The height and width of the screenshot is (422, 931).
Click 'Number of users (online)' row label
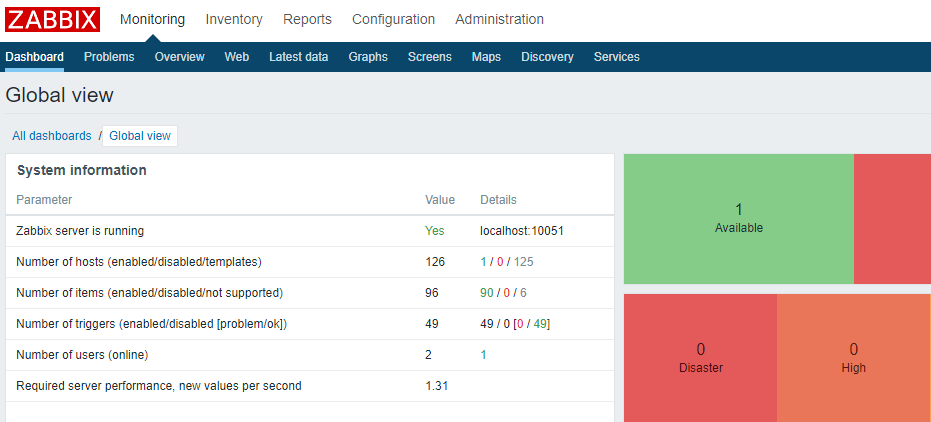pyautogui.click(x=82, y=355)
